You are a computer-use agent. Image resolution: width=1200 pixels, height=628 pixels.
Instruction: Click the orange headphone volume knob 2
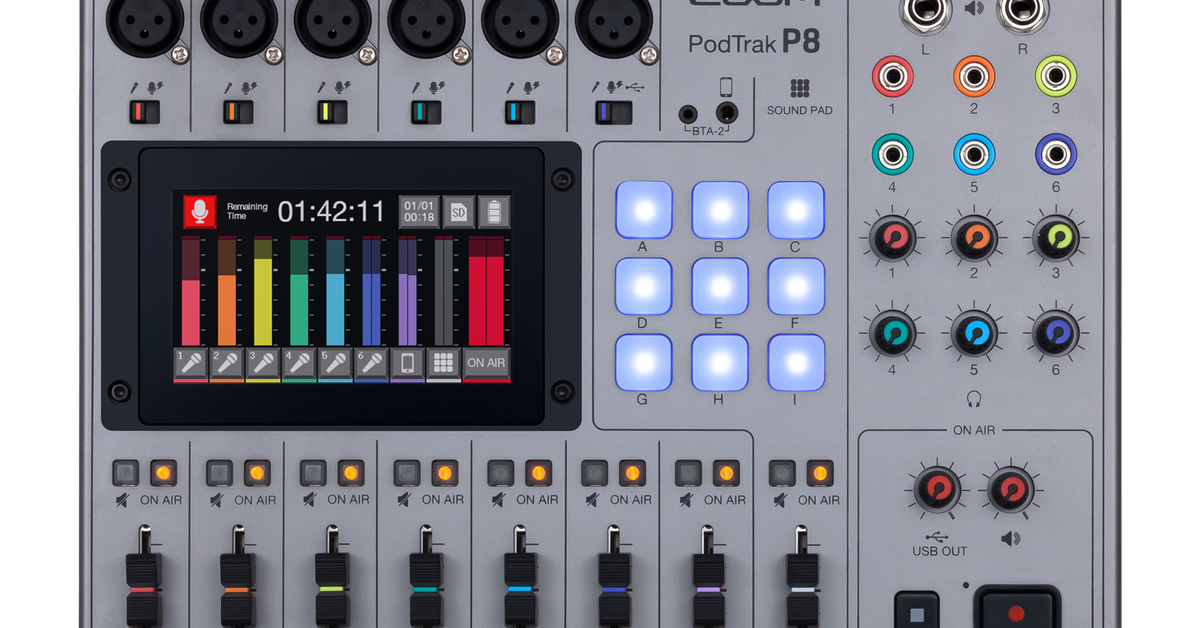pos(974,238)
